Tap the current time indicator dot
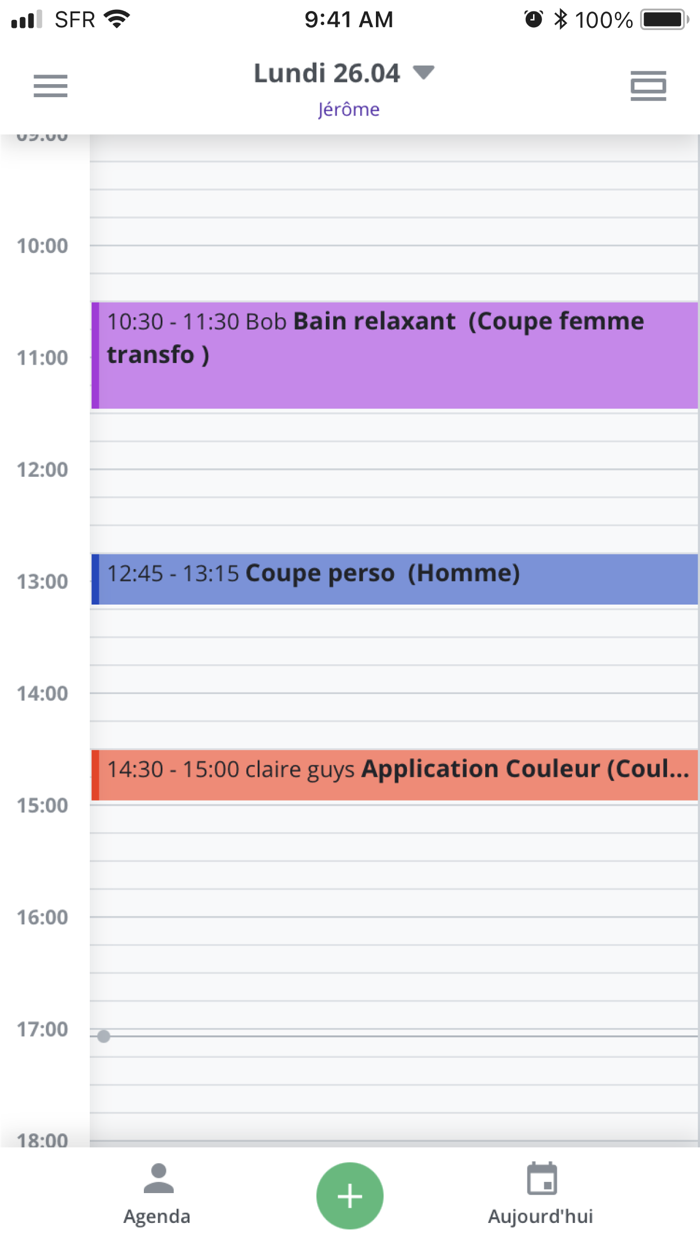Screen dimensions: 700x1244 coord(104,1036)
